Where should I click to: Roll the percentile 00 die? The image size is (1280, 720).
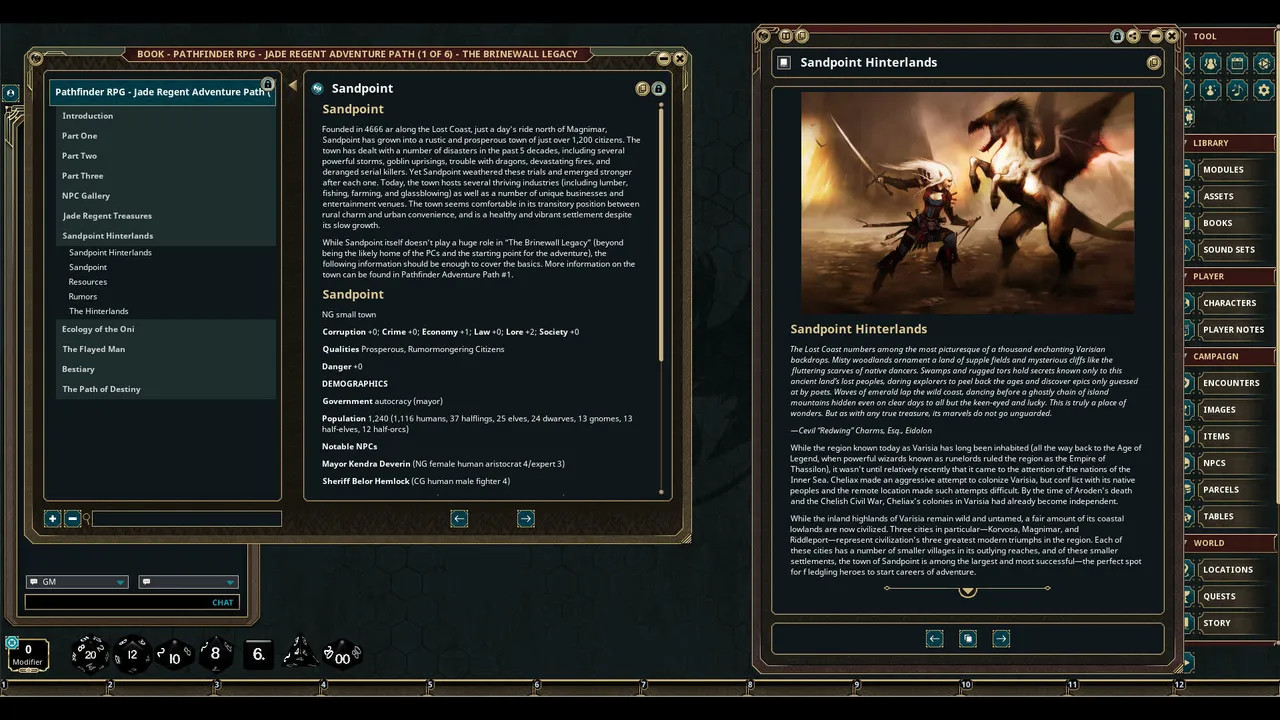(342, 654)
